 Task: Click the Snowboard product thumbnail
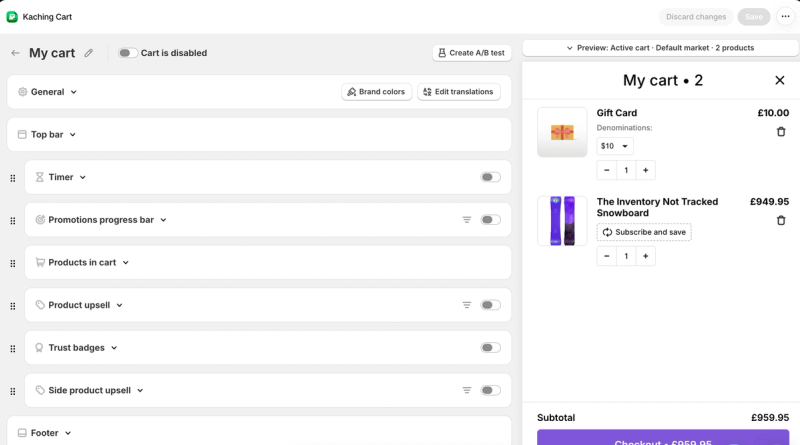562,220
